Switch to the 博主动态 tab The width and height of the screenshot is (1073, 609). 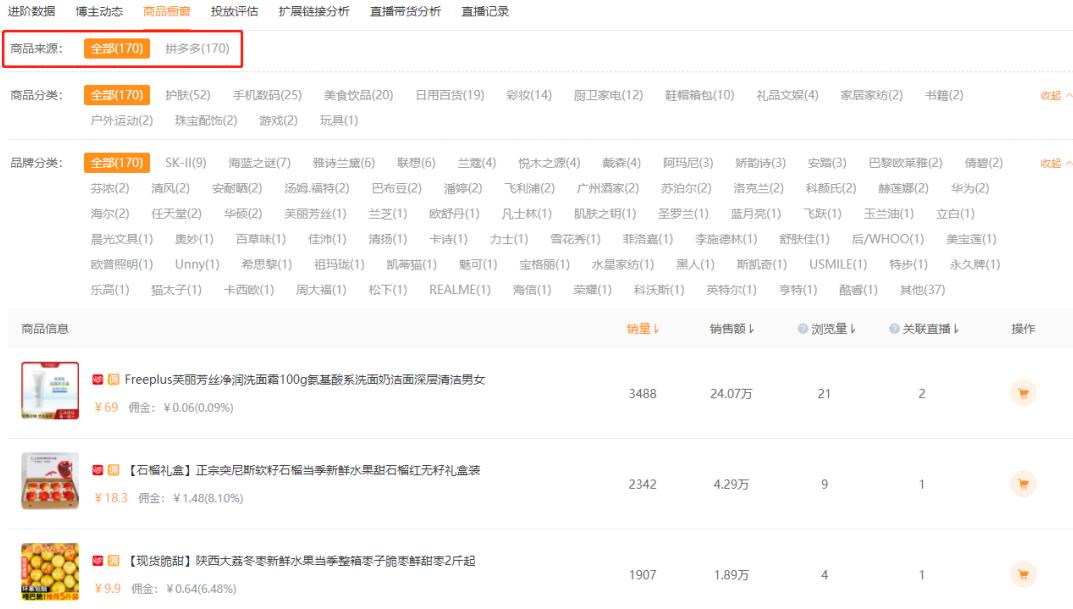(99, 11)
